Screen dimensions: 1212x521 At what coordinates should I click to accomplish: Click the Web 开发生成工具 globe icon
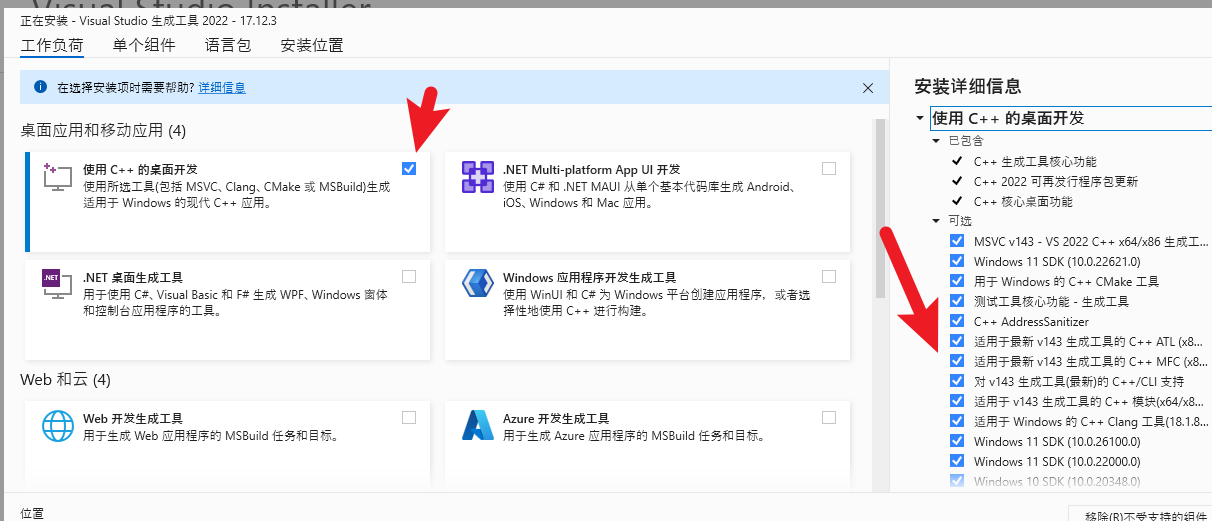pos(58,425)
